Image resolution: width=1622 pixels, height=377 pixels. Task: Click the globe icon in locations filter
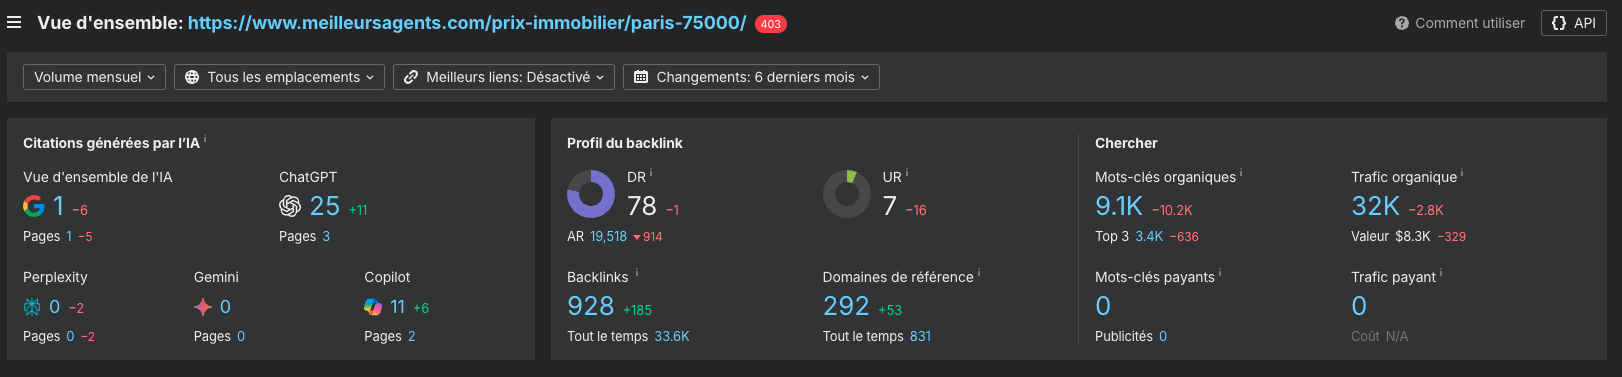point(192,77)
